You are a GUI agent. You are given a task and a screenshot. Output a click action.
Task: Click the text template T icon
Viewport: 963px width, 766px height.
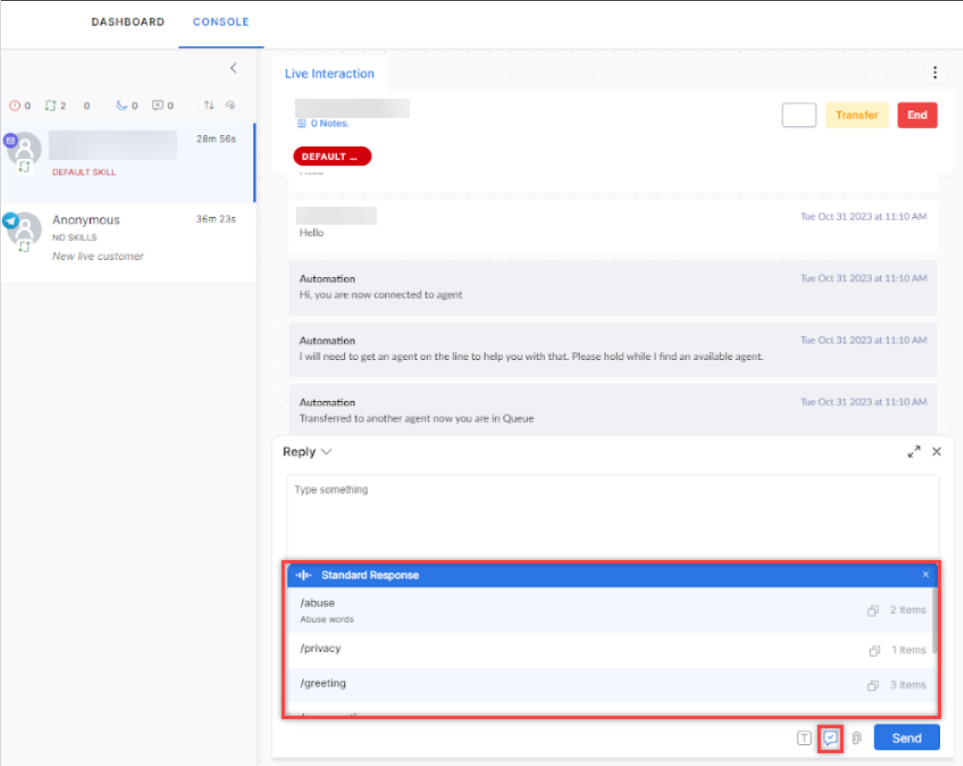pyautogui.click(x=804, y=738)
